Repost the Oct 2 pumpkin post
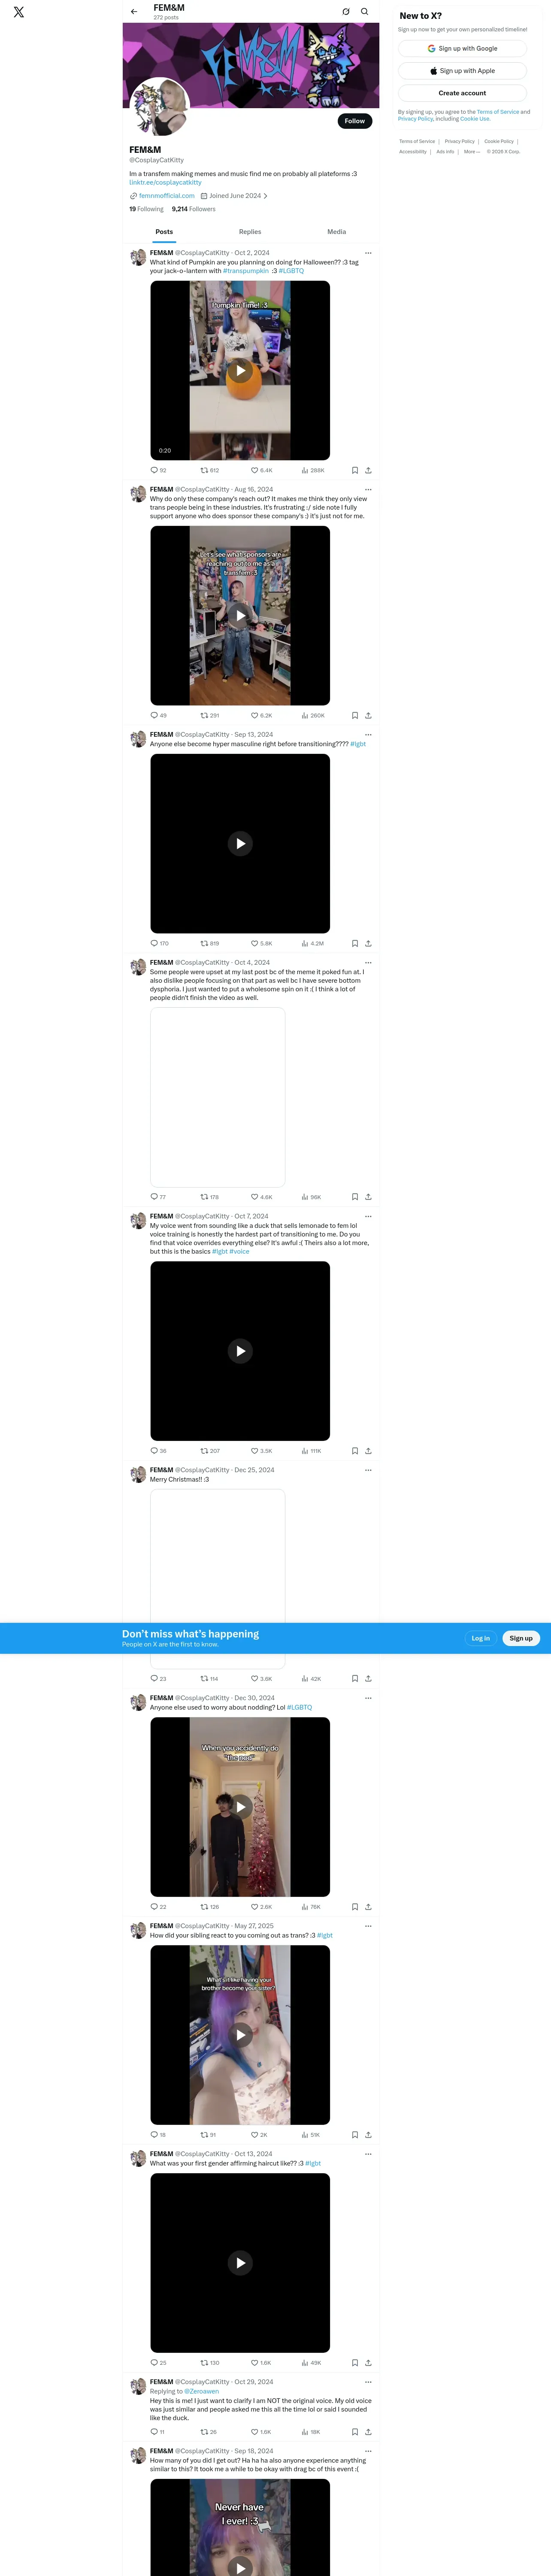This screenshot has height=2576, width=551. tap(210, 470)
